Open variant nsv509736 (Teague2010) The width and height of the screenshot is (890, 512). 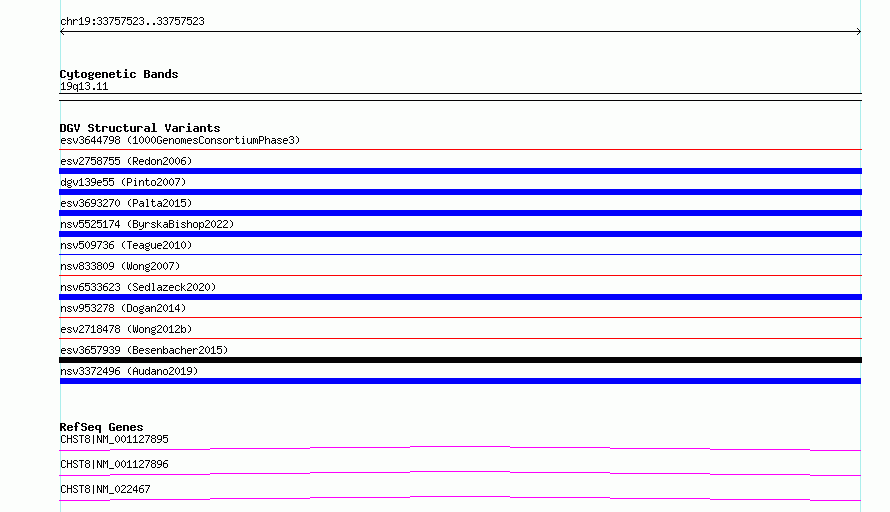126,245
